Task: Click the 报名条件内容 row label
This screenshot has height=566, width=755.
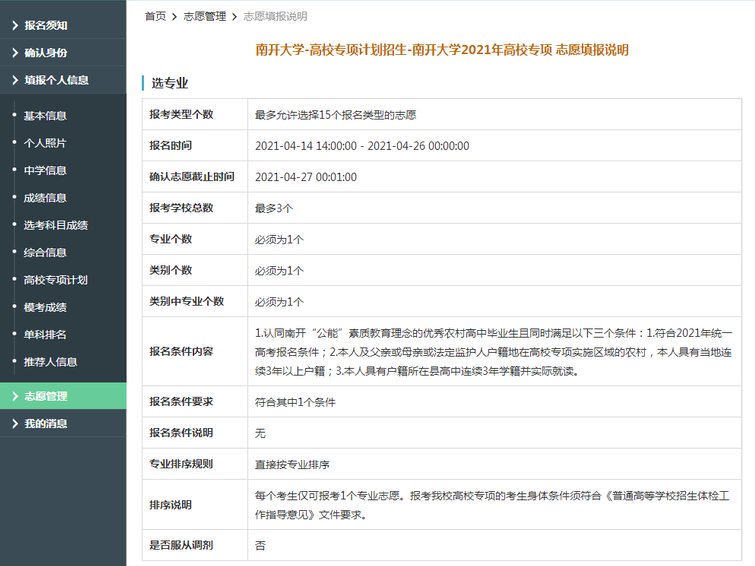Action: coord(181,352)
